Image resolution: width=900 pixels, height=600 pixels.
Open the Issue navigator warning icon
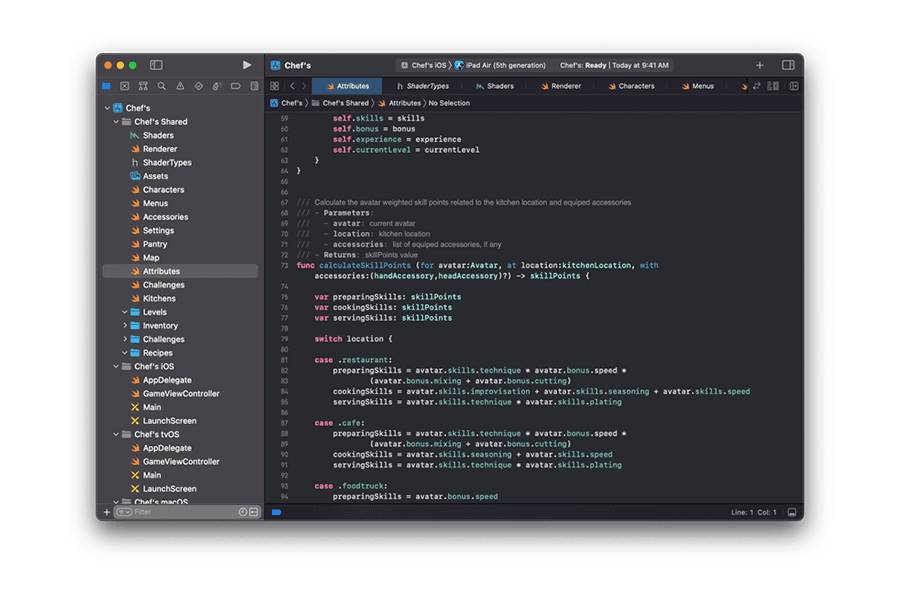[x=180, y=86]
